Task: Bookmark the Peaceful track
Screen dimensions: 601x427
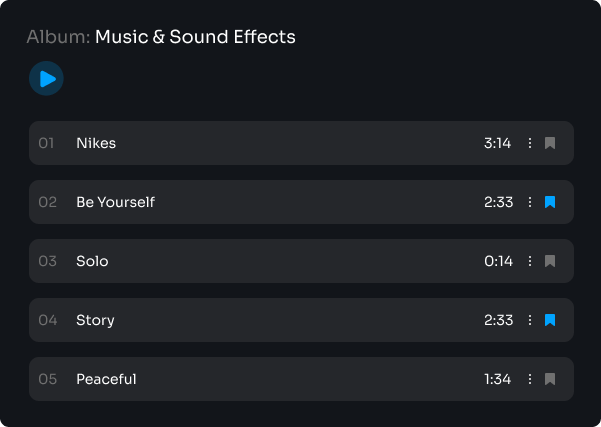Action: click(550, 379)
